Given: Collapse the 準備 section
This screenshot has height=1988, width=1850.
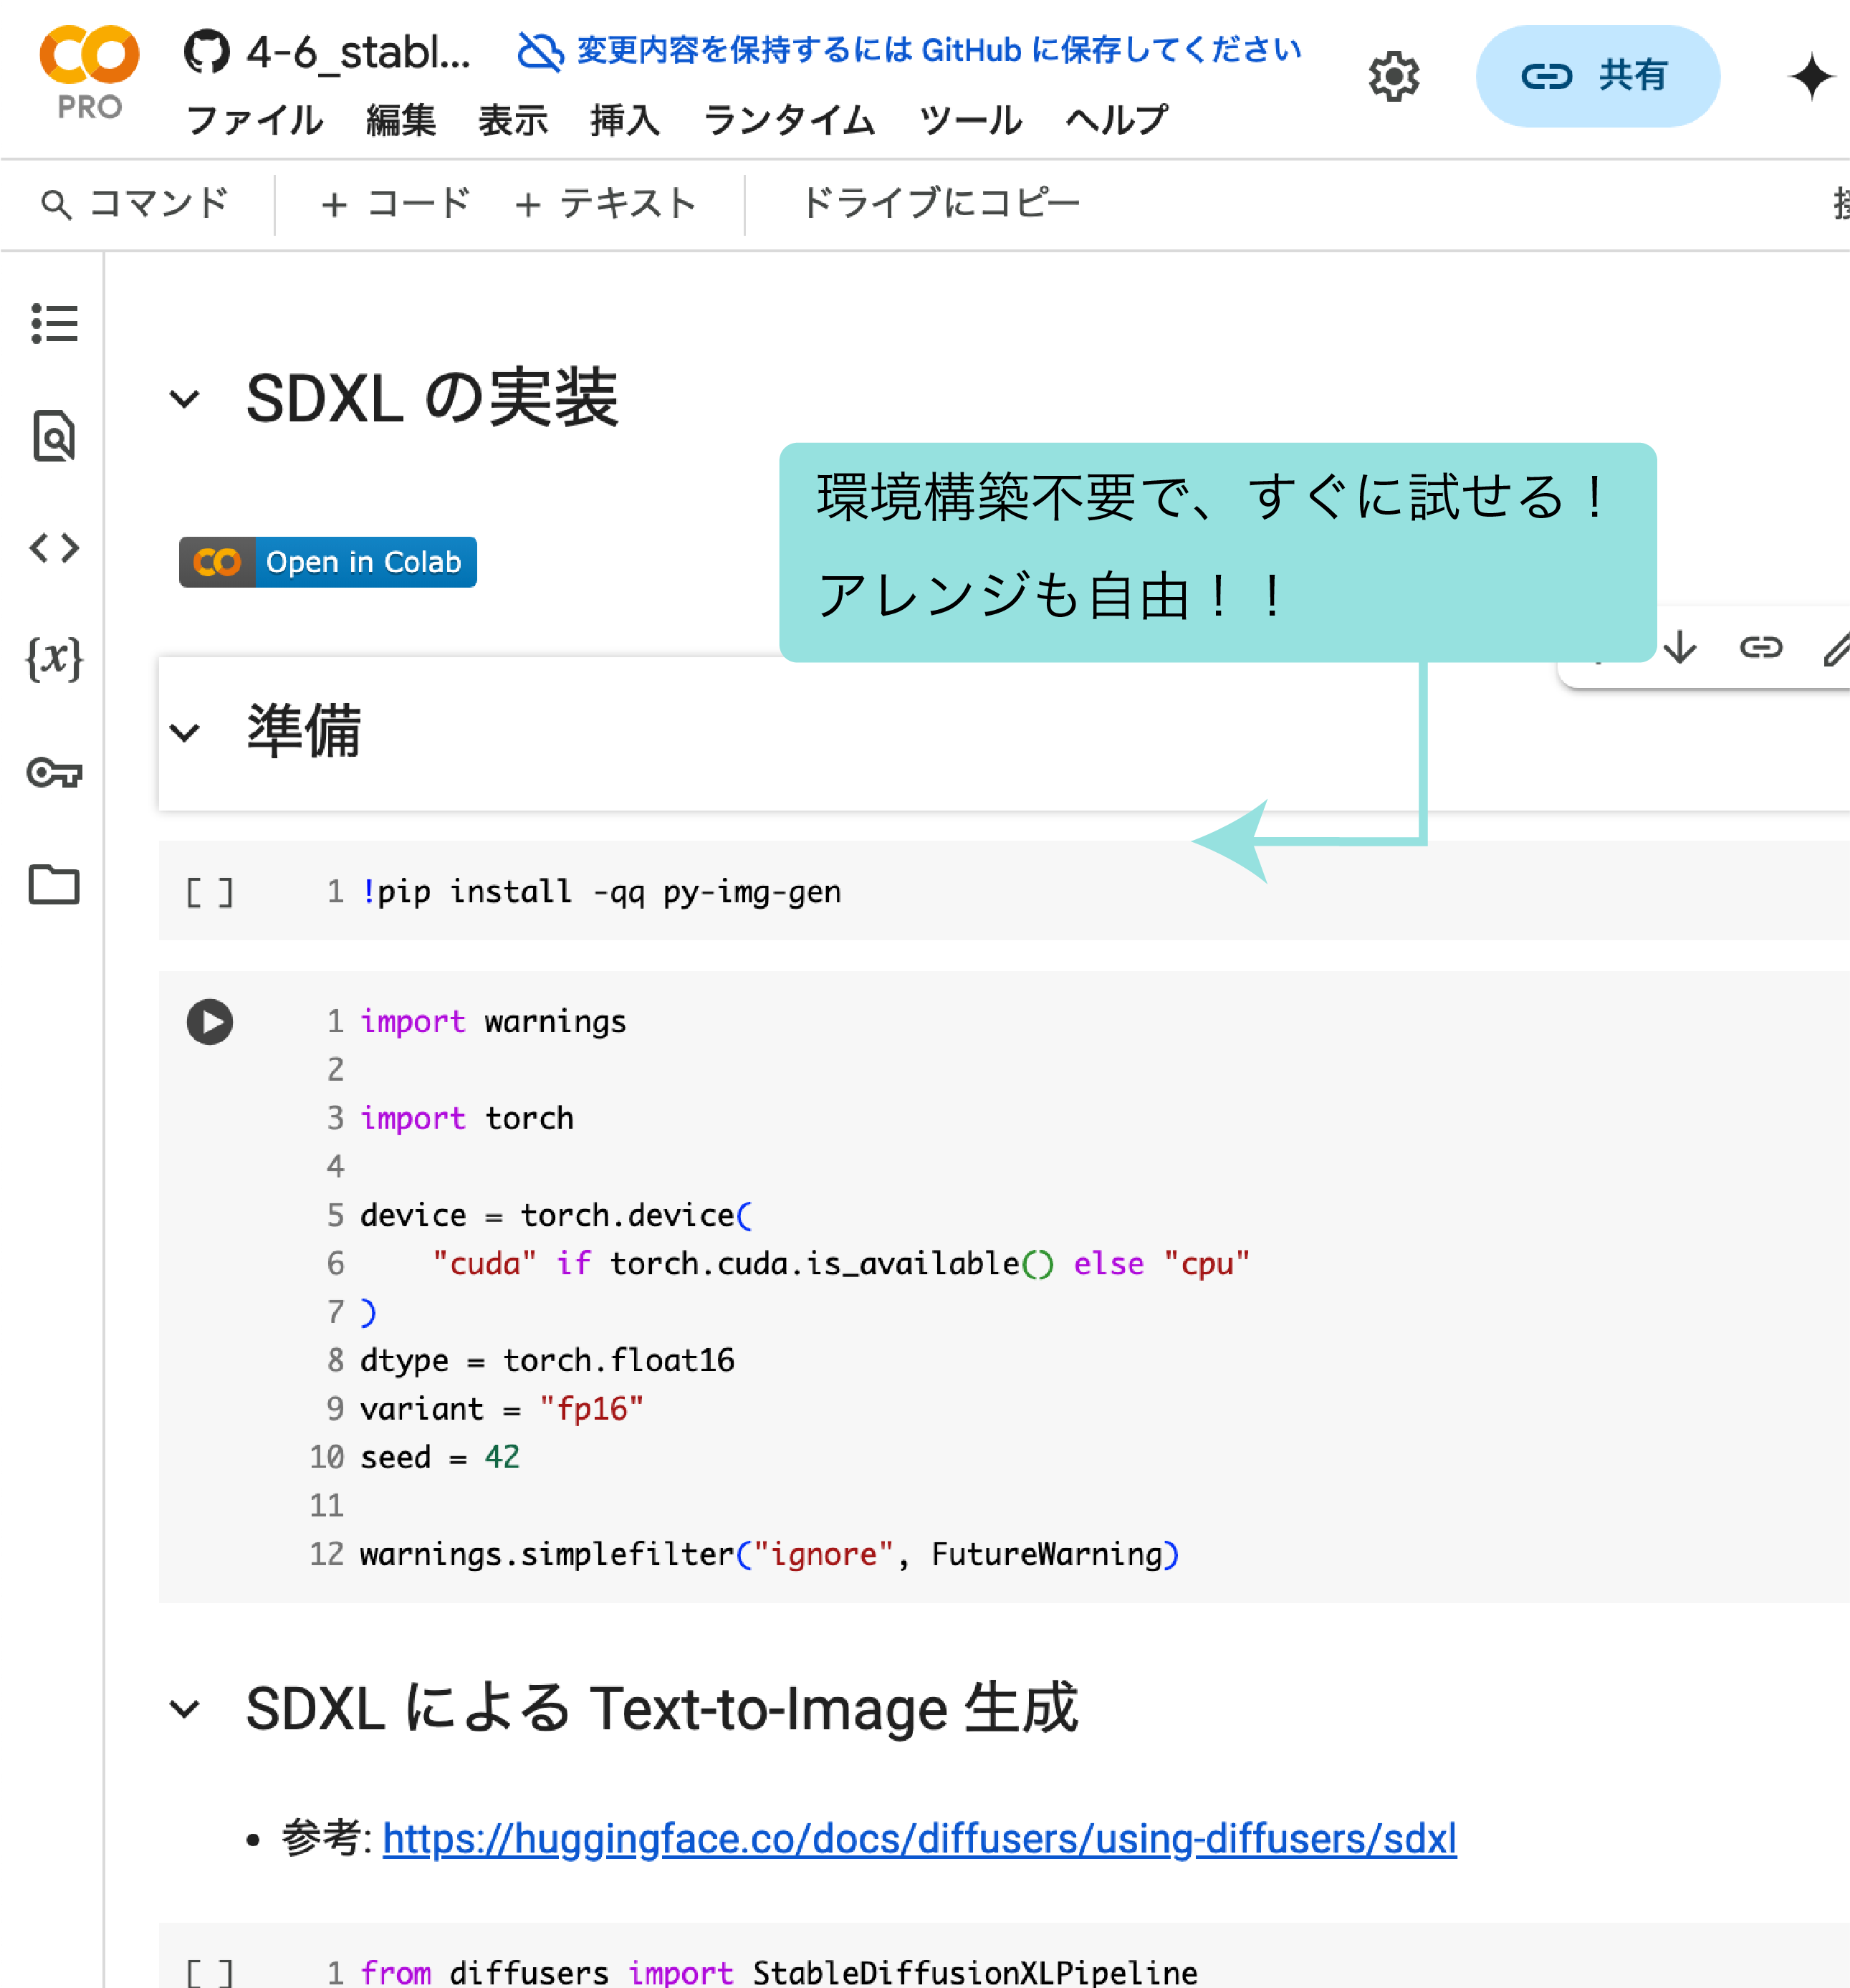Looking at the screenshot, I should 185,732.
